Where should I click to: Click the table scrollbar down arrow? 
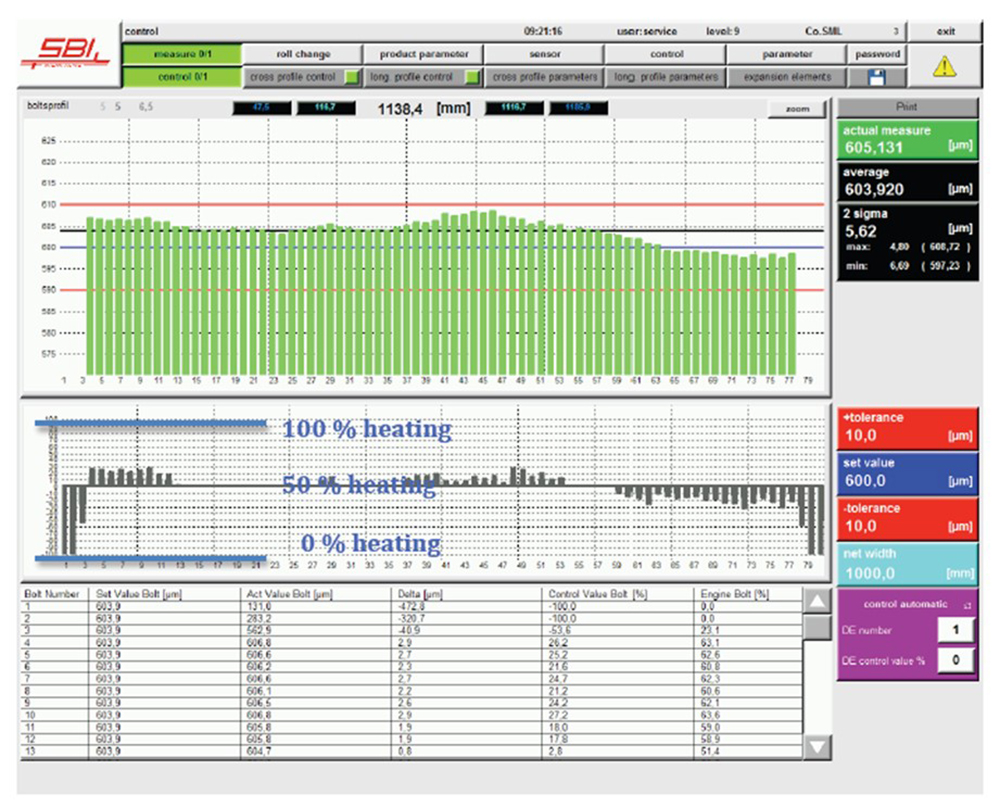[x=817, y=746]
